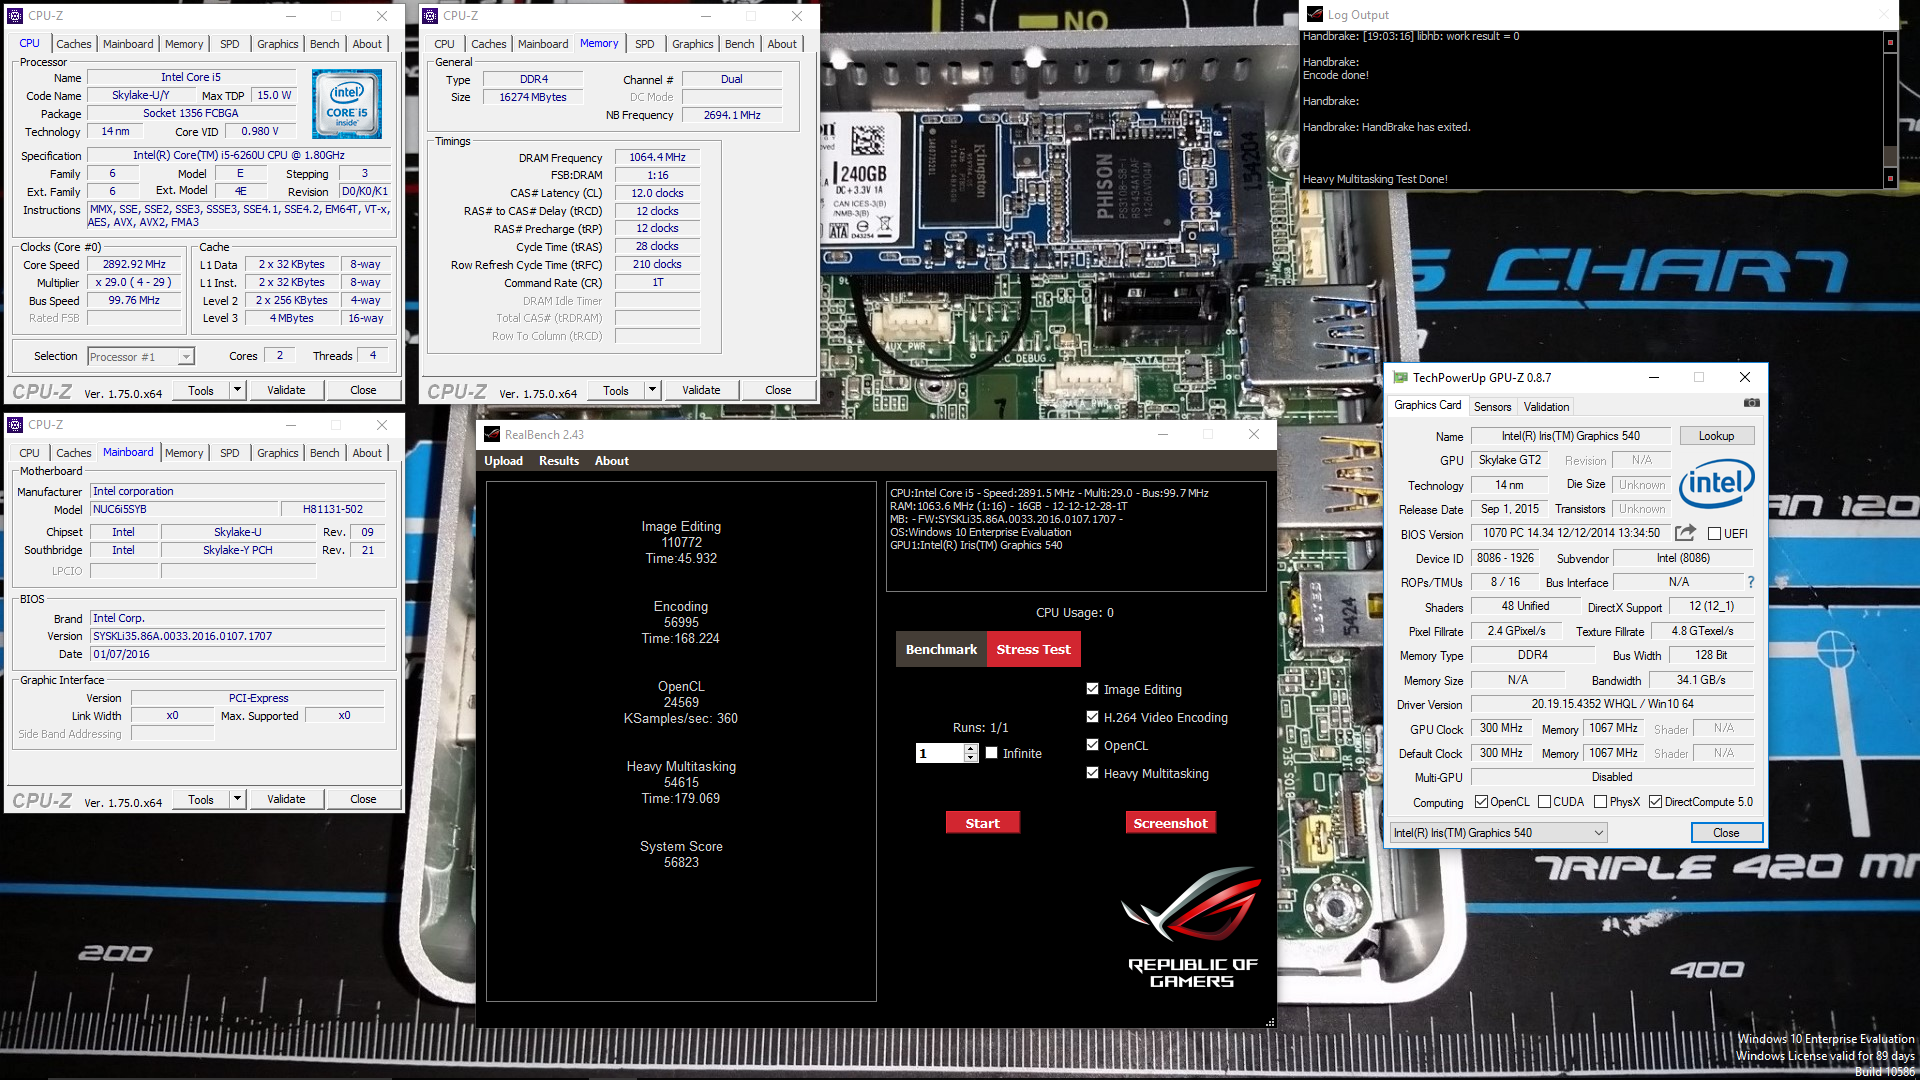
Task: Click the Lookup button in GPU-Z
Action: [x=1716, y=436]
